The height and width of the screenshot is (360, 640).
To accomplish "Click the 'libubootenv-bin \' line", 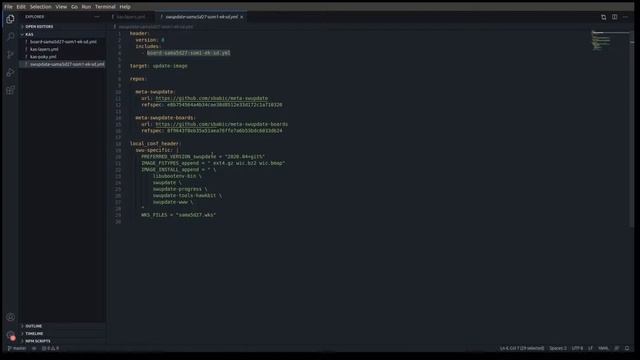I will [177, 176].
